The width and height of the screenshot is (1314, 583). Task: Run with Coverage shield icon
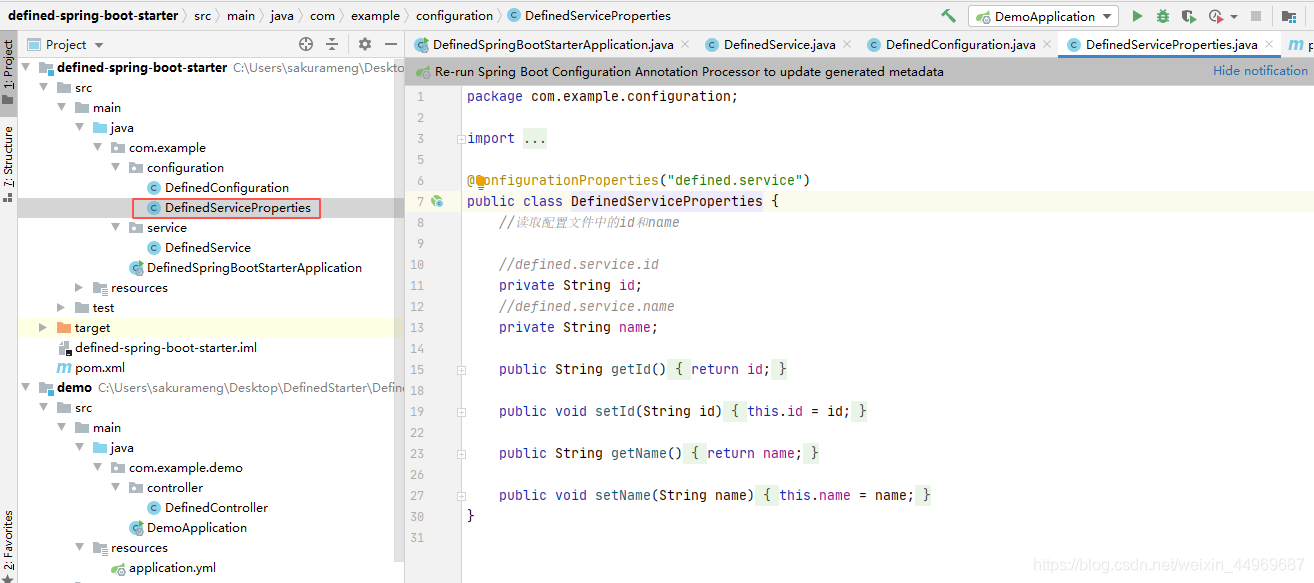pyautogui.click(x=1188, y=16)
